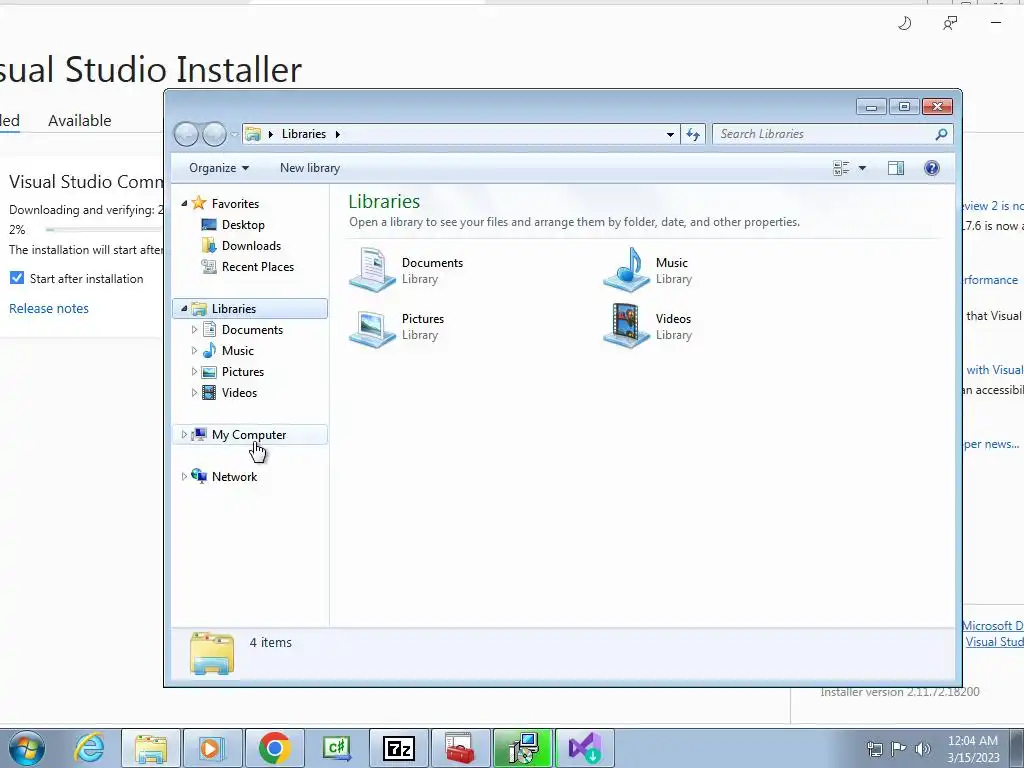Click the Favorites star entry
This screenshot has width=1024, height=768.
(235, 204)
